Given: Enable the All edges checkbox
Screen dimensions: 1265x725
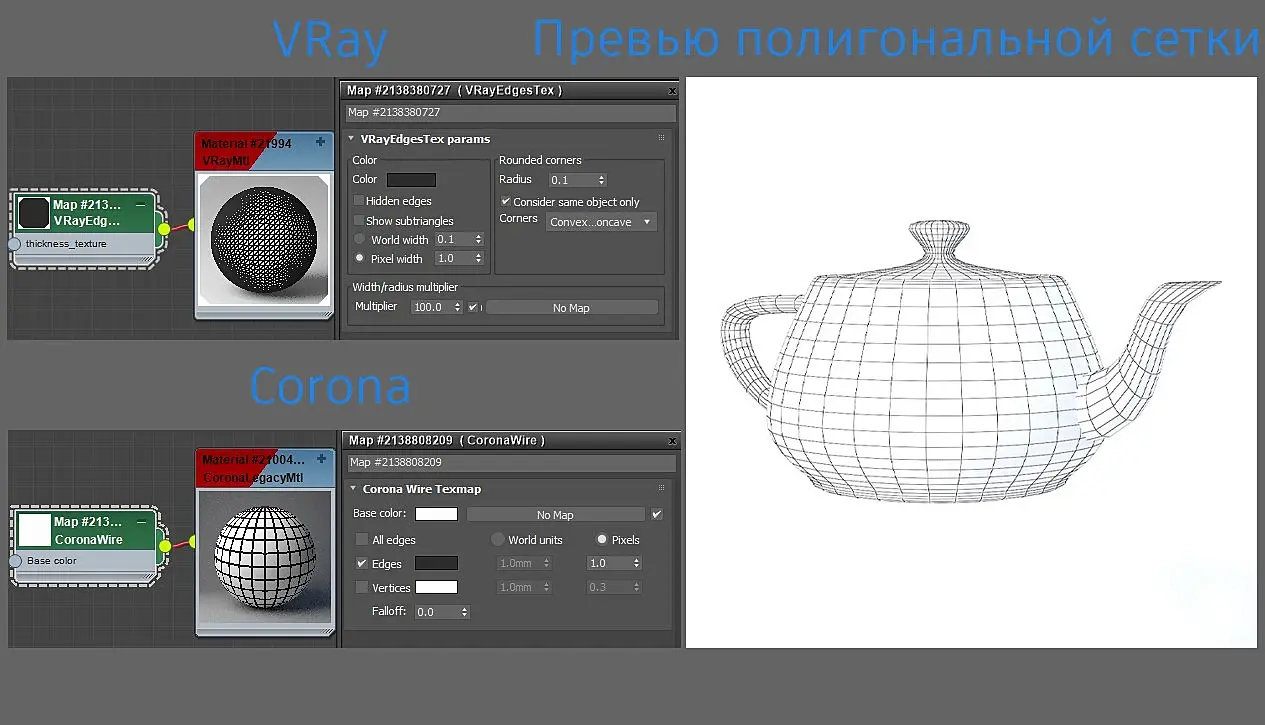Looking at the screenshot, I should [x=362, y=540].
